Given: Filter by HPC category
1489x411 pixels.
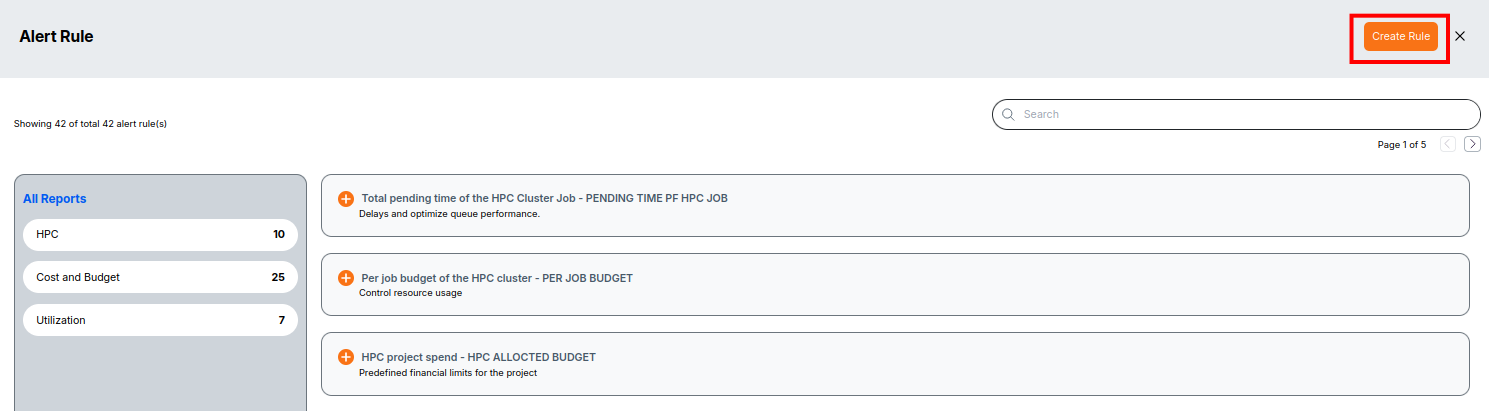Looking at the screenshot, I should [x=160, y=235].
